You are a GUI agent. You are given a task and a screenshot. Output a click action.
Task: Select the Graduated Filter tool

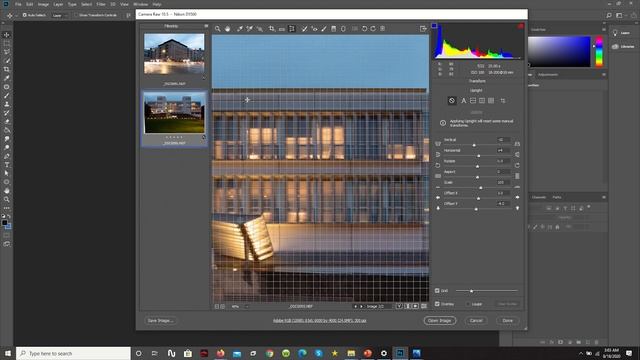click(333, 29)
